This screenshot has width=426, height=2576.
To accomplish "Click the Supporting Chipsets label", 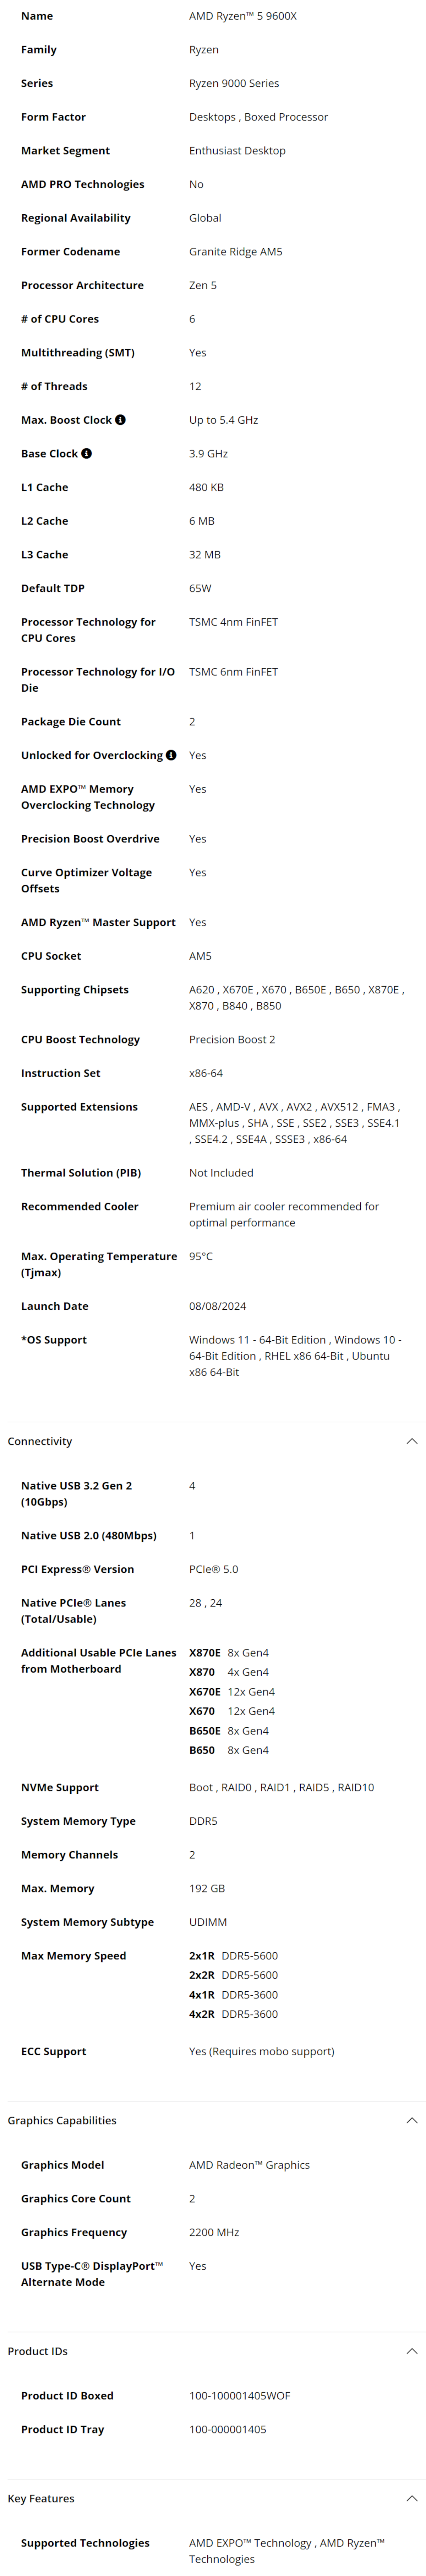I will click(75, 990).
